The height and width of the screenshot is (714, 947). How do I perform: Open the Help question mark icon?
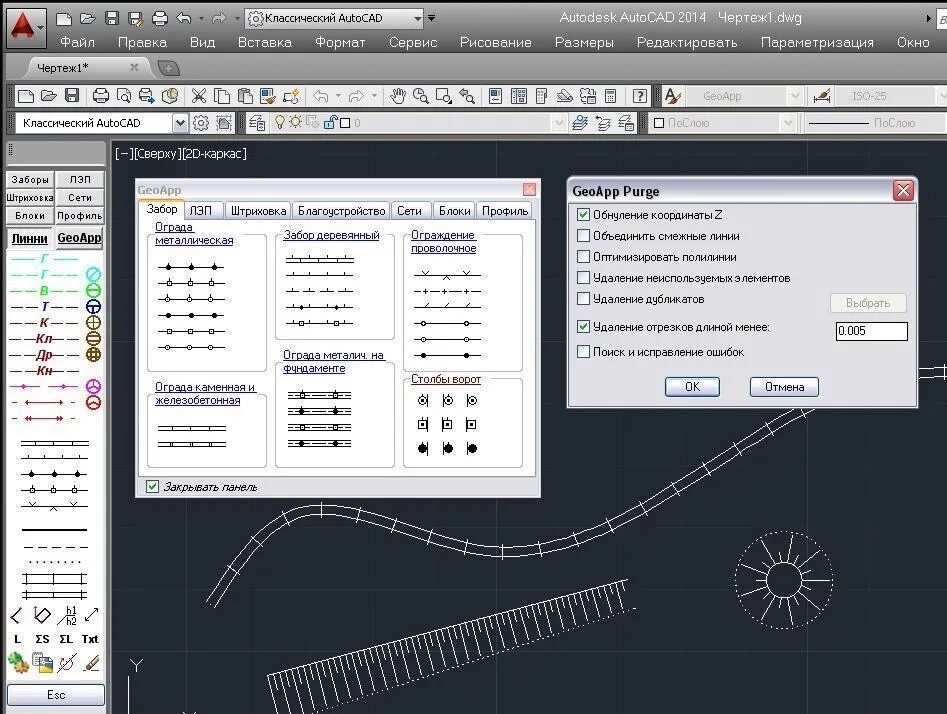[640, 95]
